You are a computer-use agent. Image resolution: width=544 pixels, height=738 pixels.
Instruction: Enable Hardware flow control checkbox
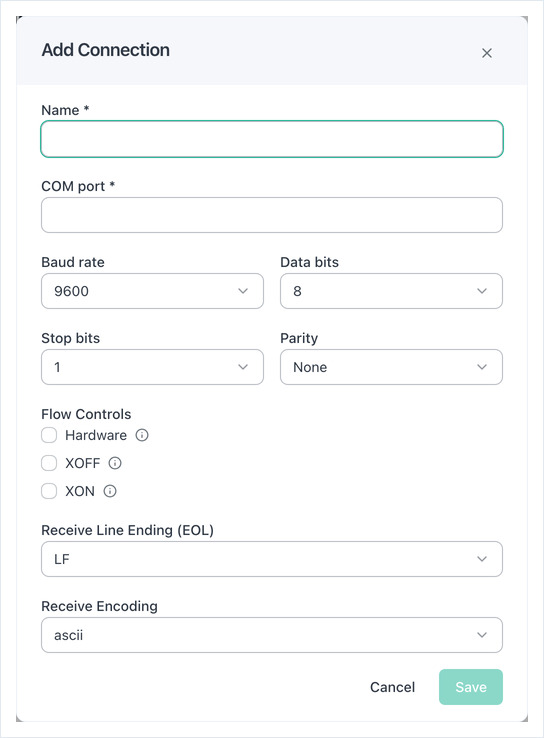point(49,435)
